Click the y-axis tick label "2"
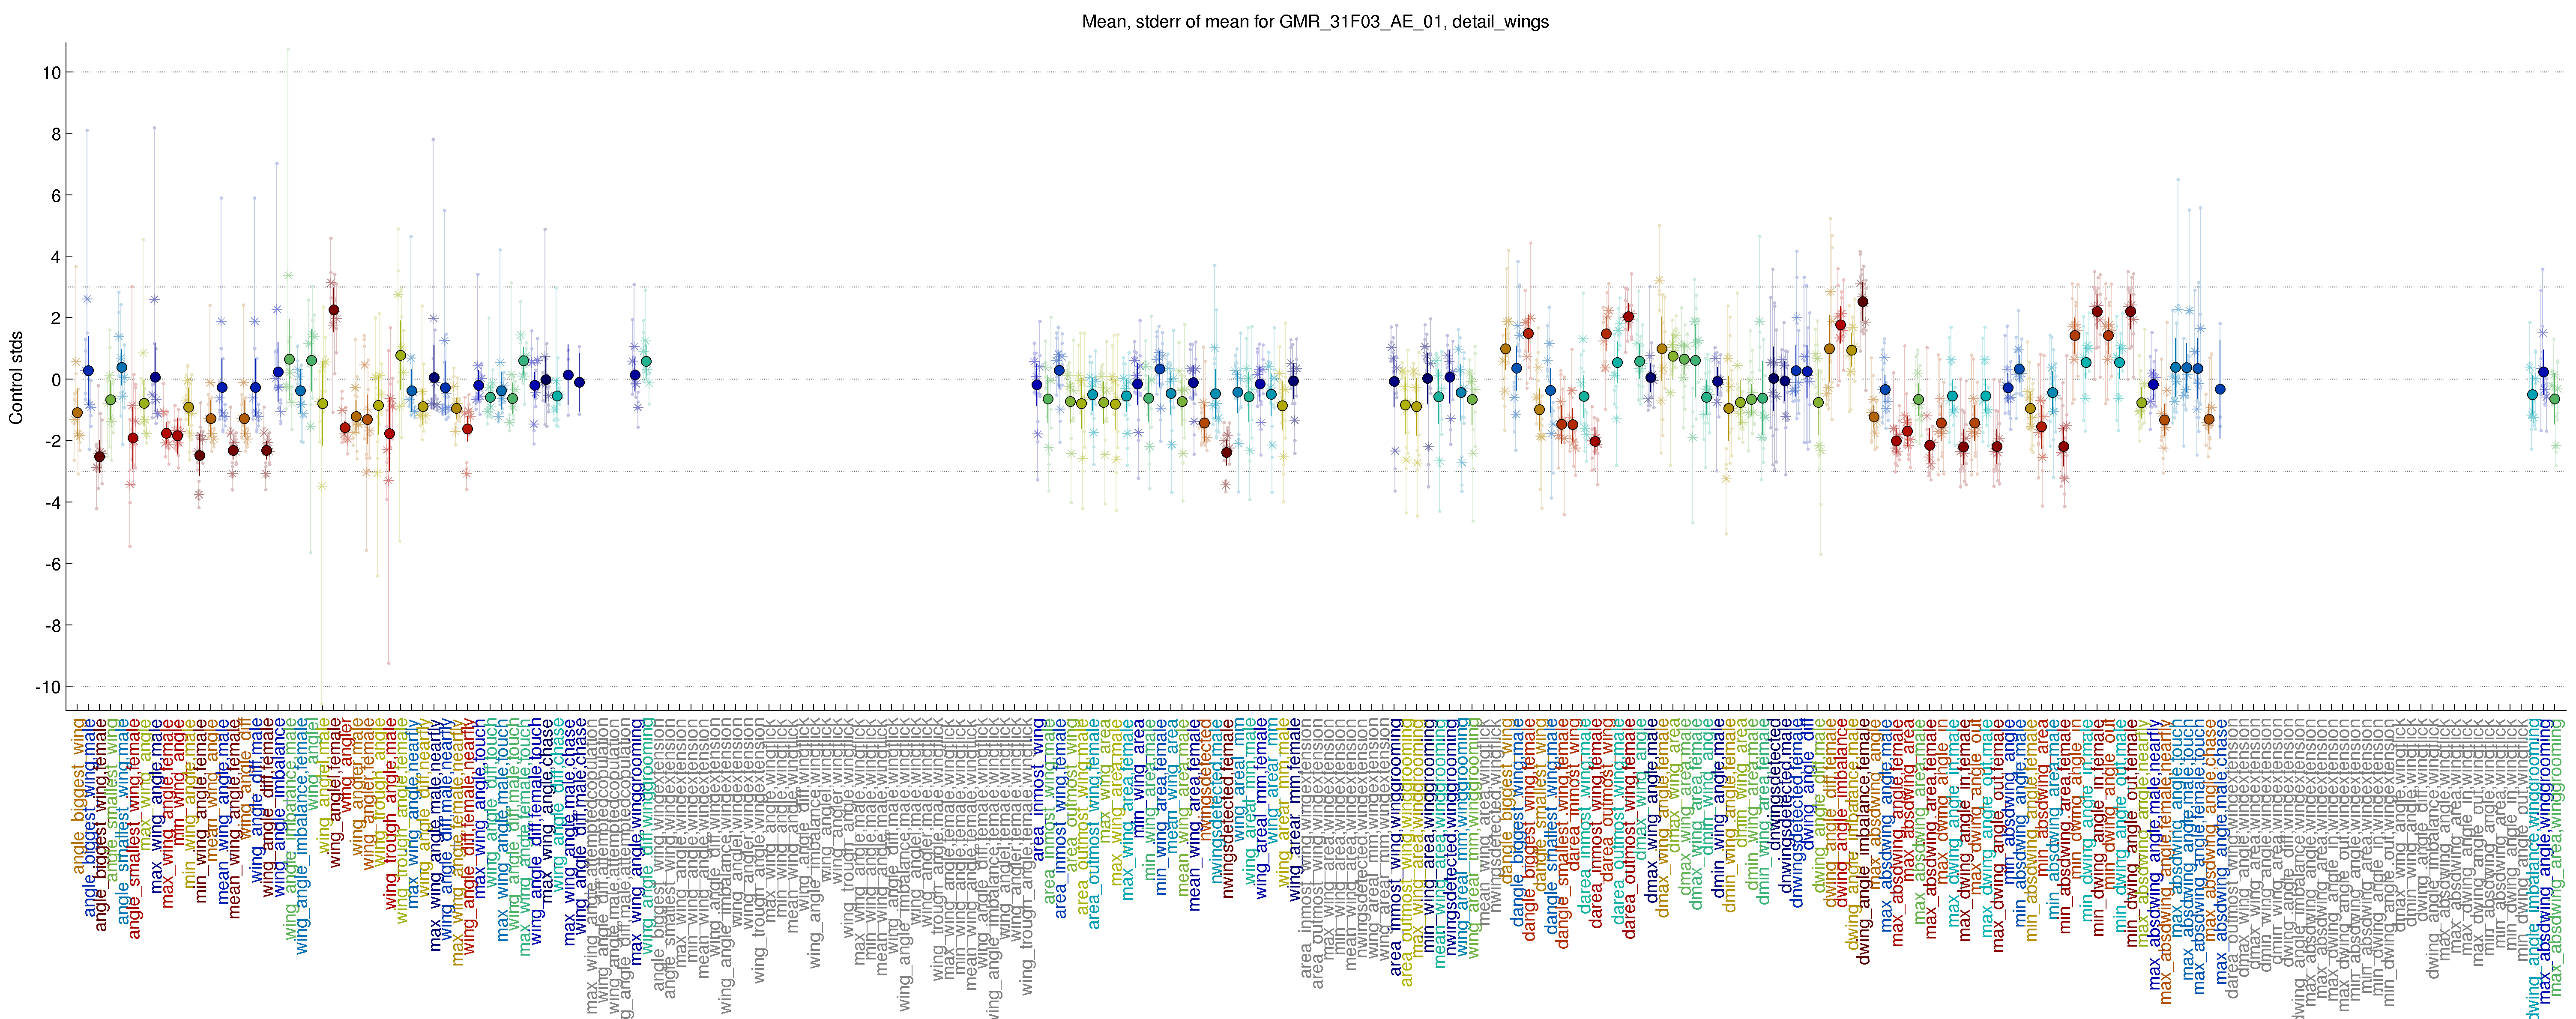Image resolution: width=2576 pixels, height=1019 pixels. [x=56, y=318]
